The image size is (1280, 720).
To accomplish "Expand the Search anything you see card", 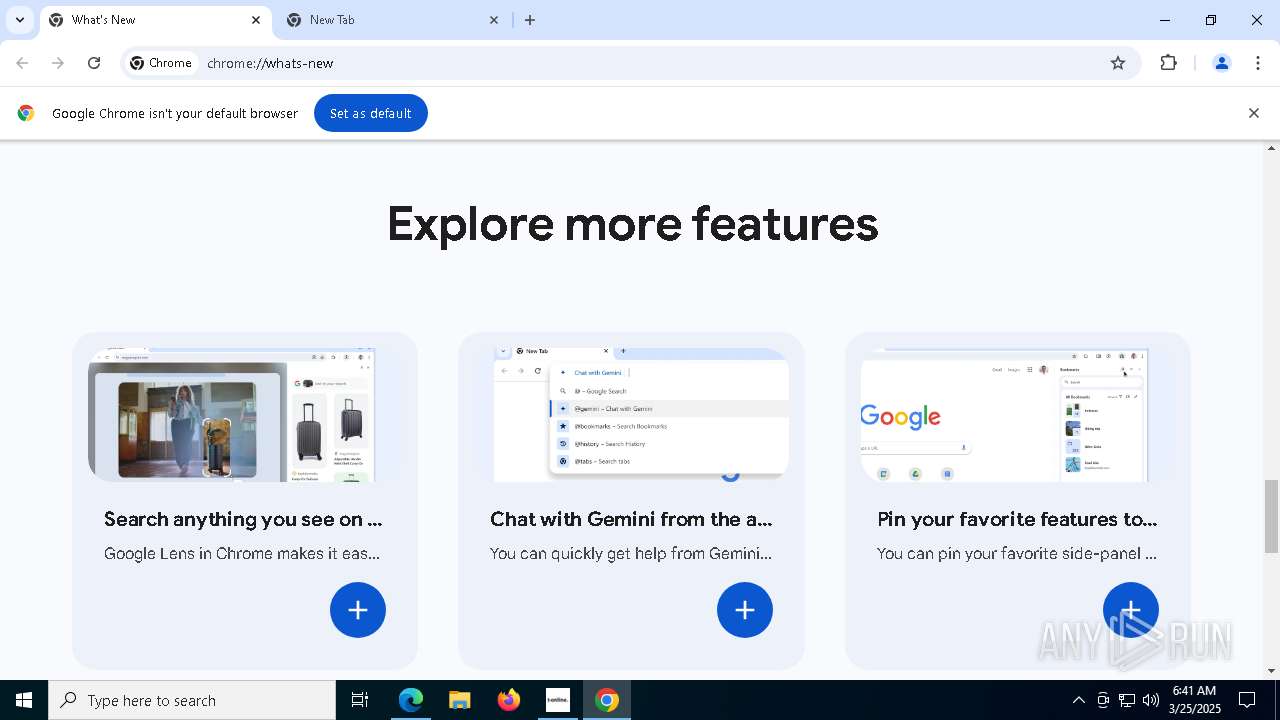I will (x=358, y=610).
